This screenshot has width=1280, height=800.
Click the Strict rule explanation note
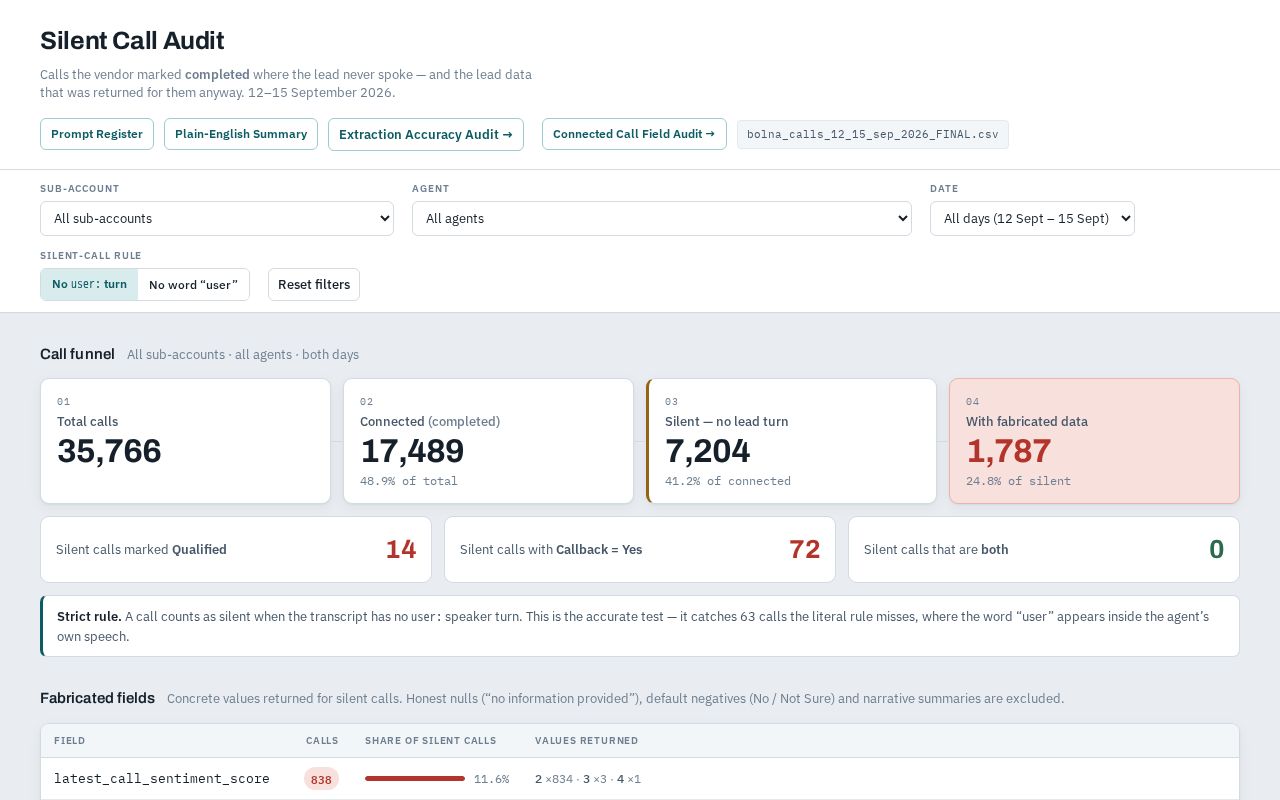[x=640, y=626]
